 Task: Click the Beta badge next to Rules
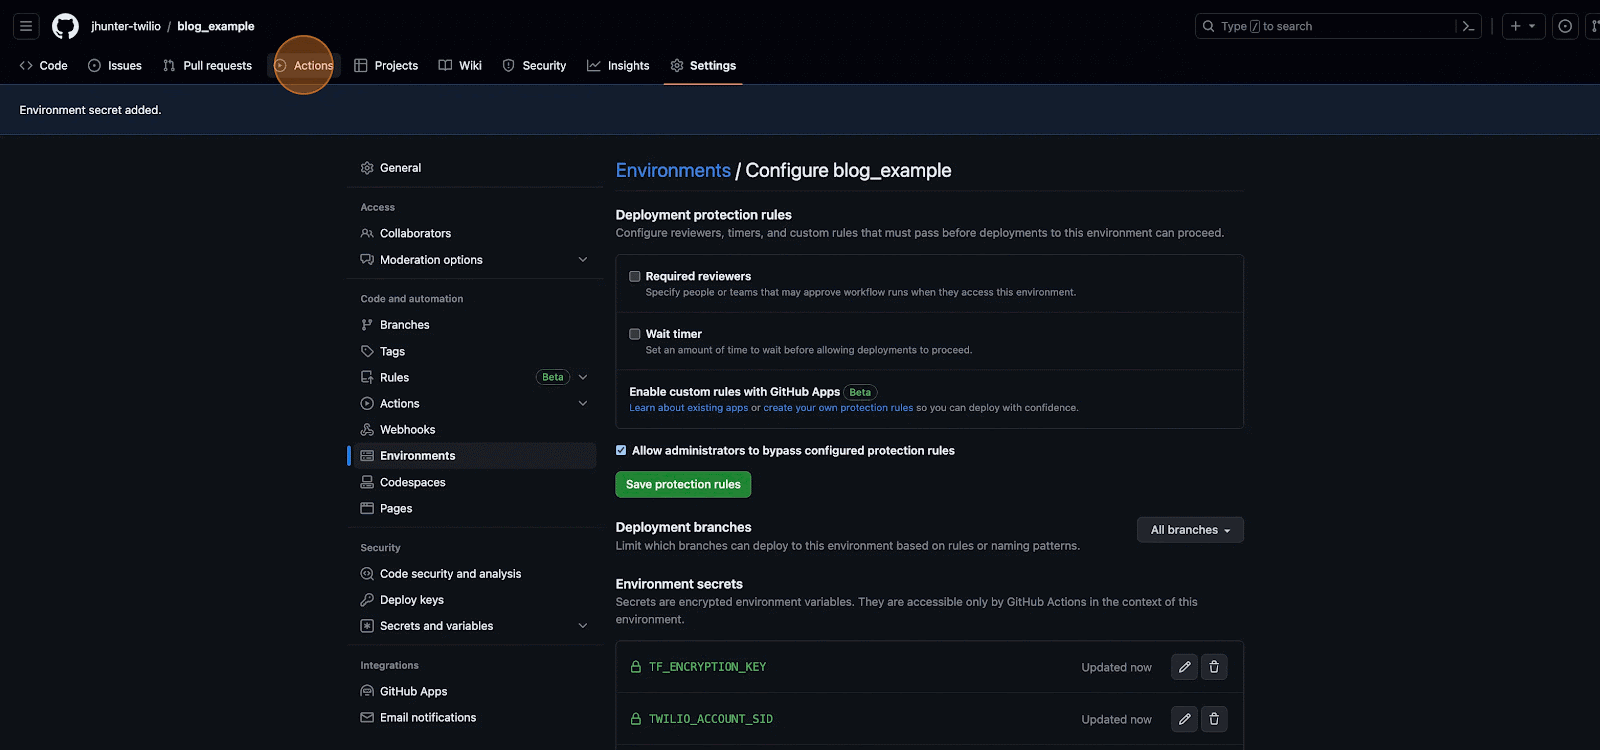(553, 377)
